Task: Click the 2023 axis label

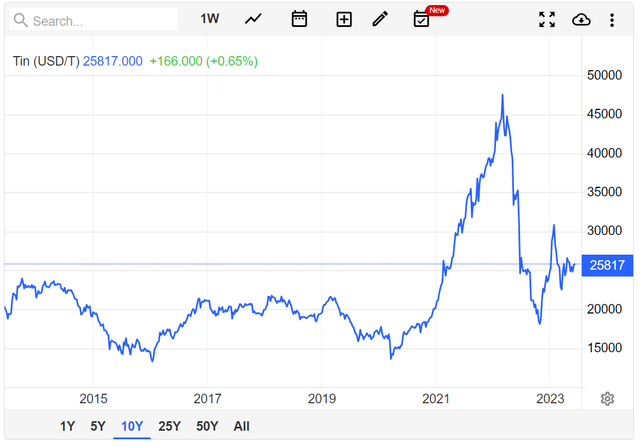Action: click(x=550, y=398)
